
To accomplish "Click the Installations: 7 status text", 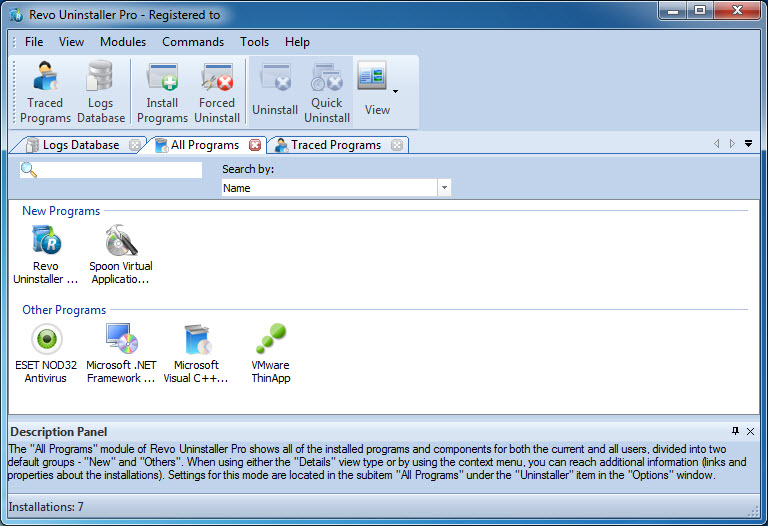I will [46, 507].
